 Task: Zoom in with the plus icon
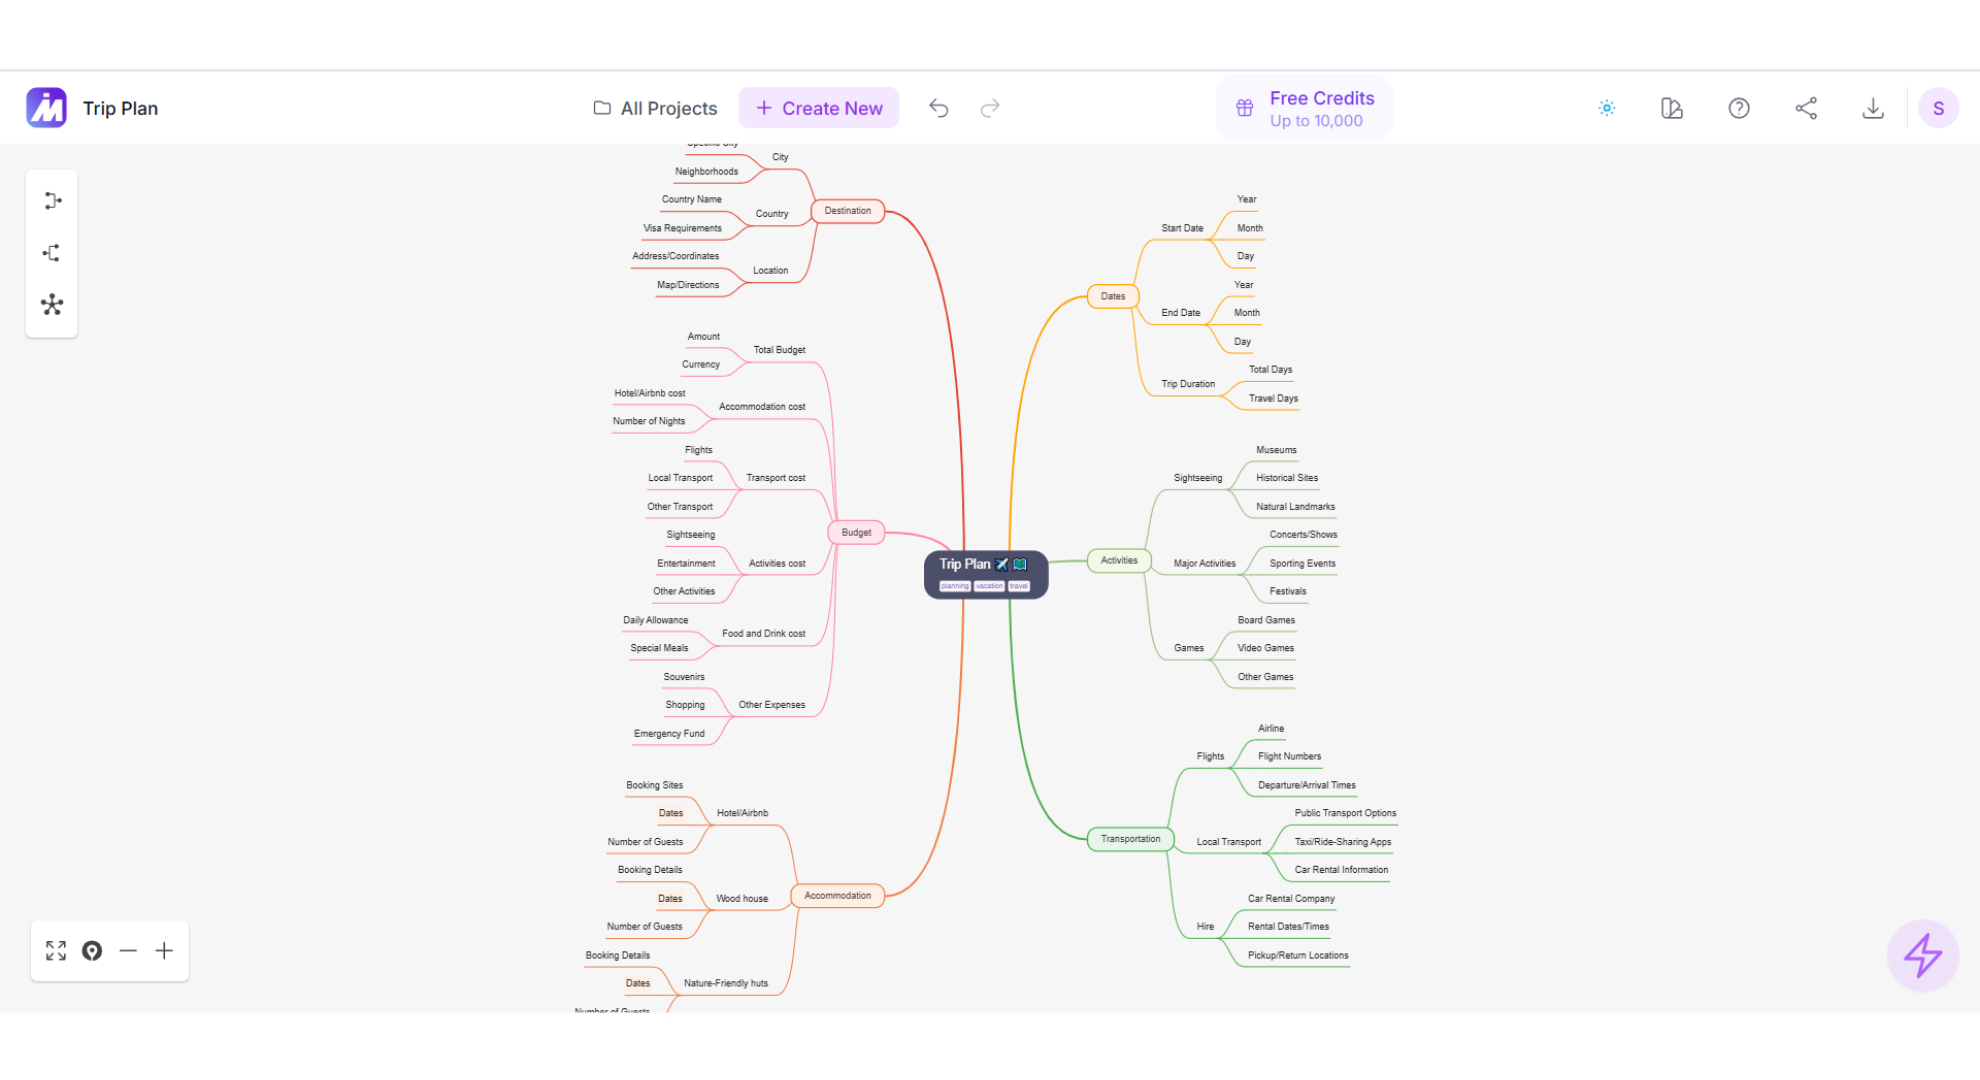(164, 951)
